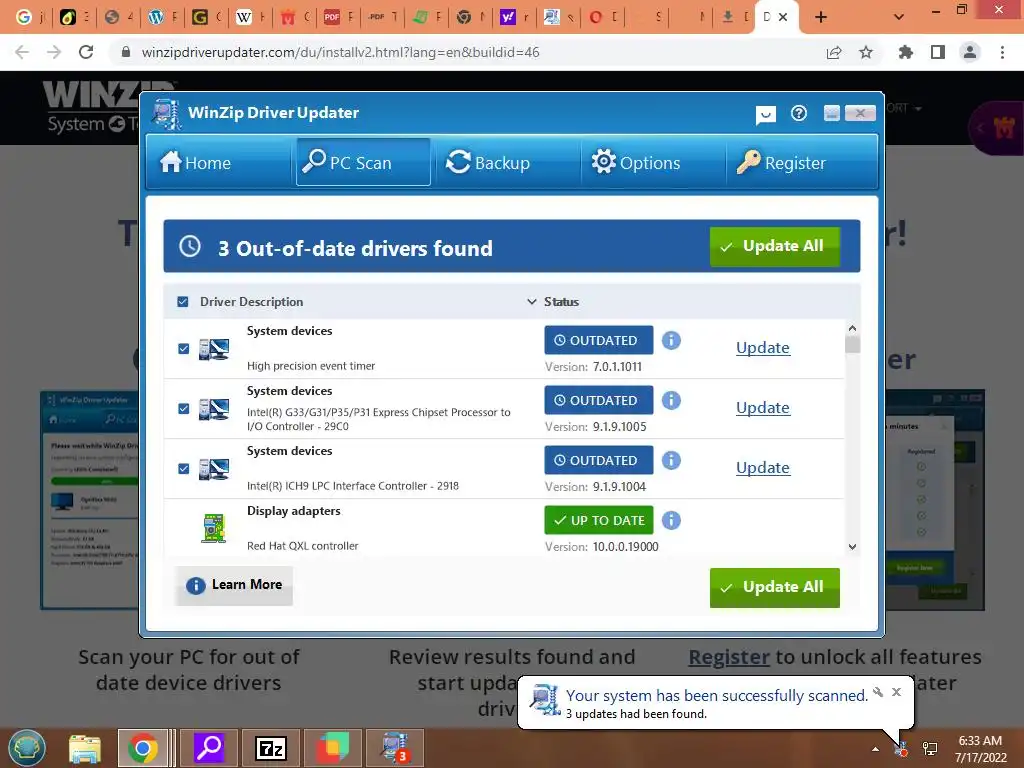The width and height of the screenshot is (1024, 768).
Task: Click the Chrome address bar URL
Action: coord(340,52)
